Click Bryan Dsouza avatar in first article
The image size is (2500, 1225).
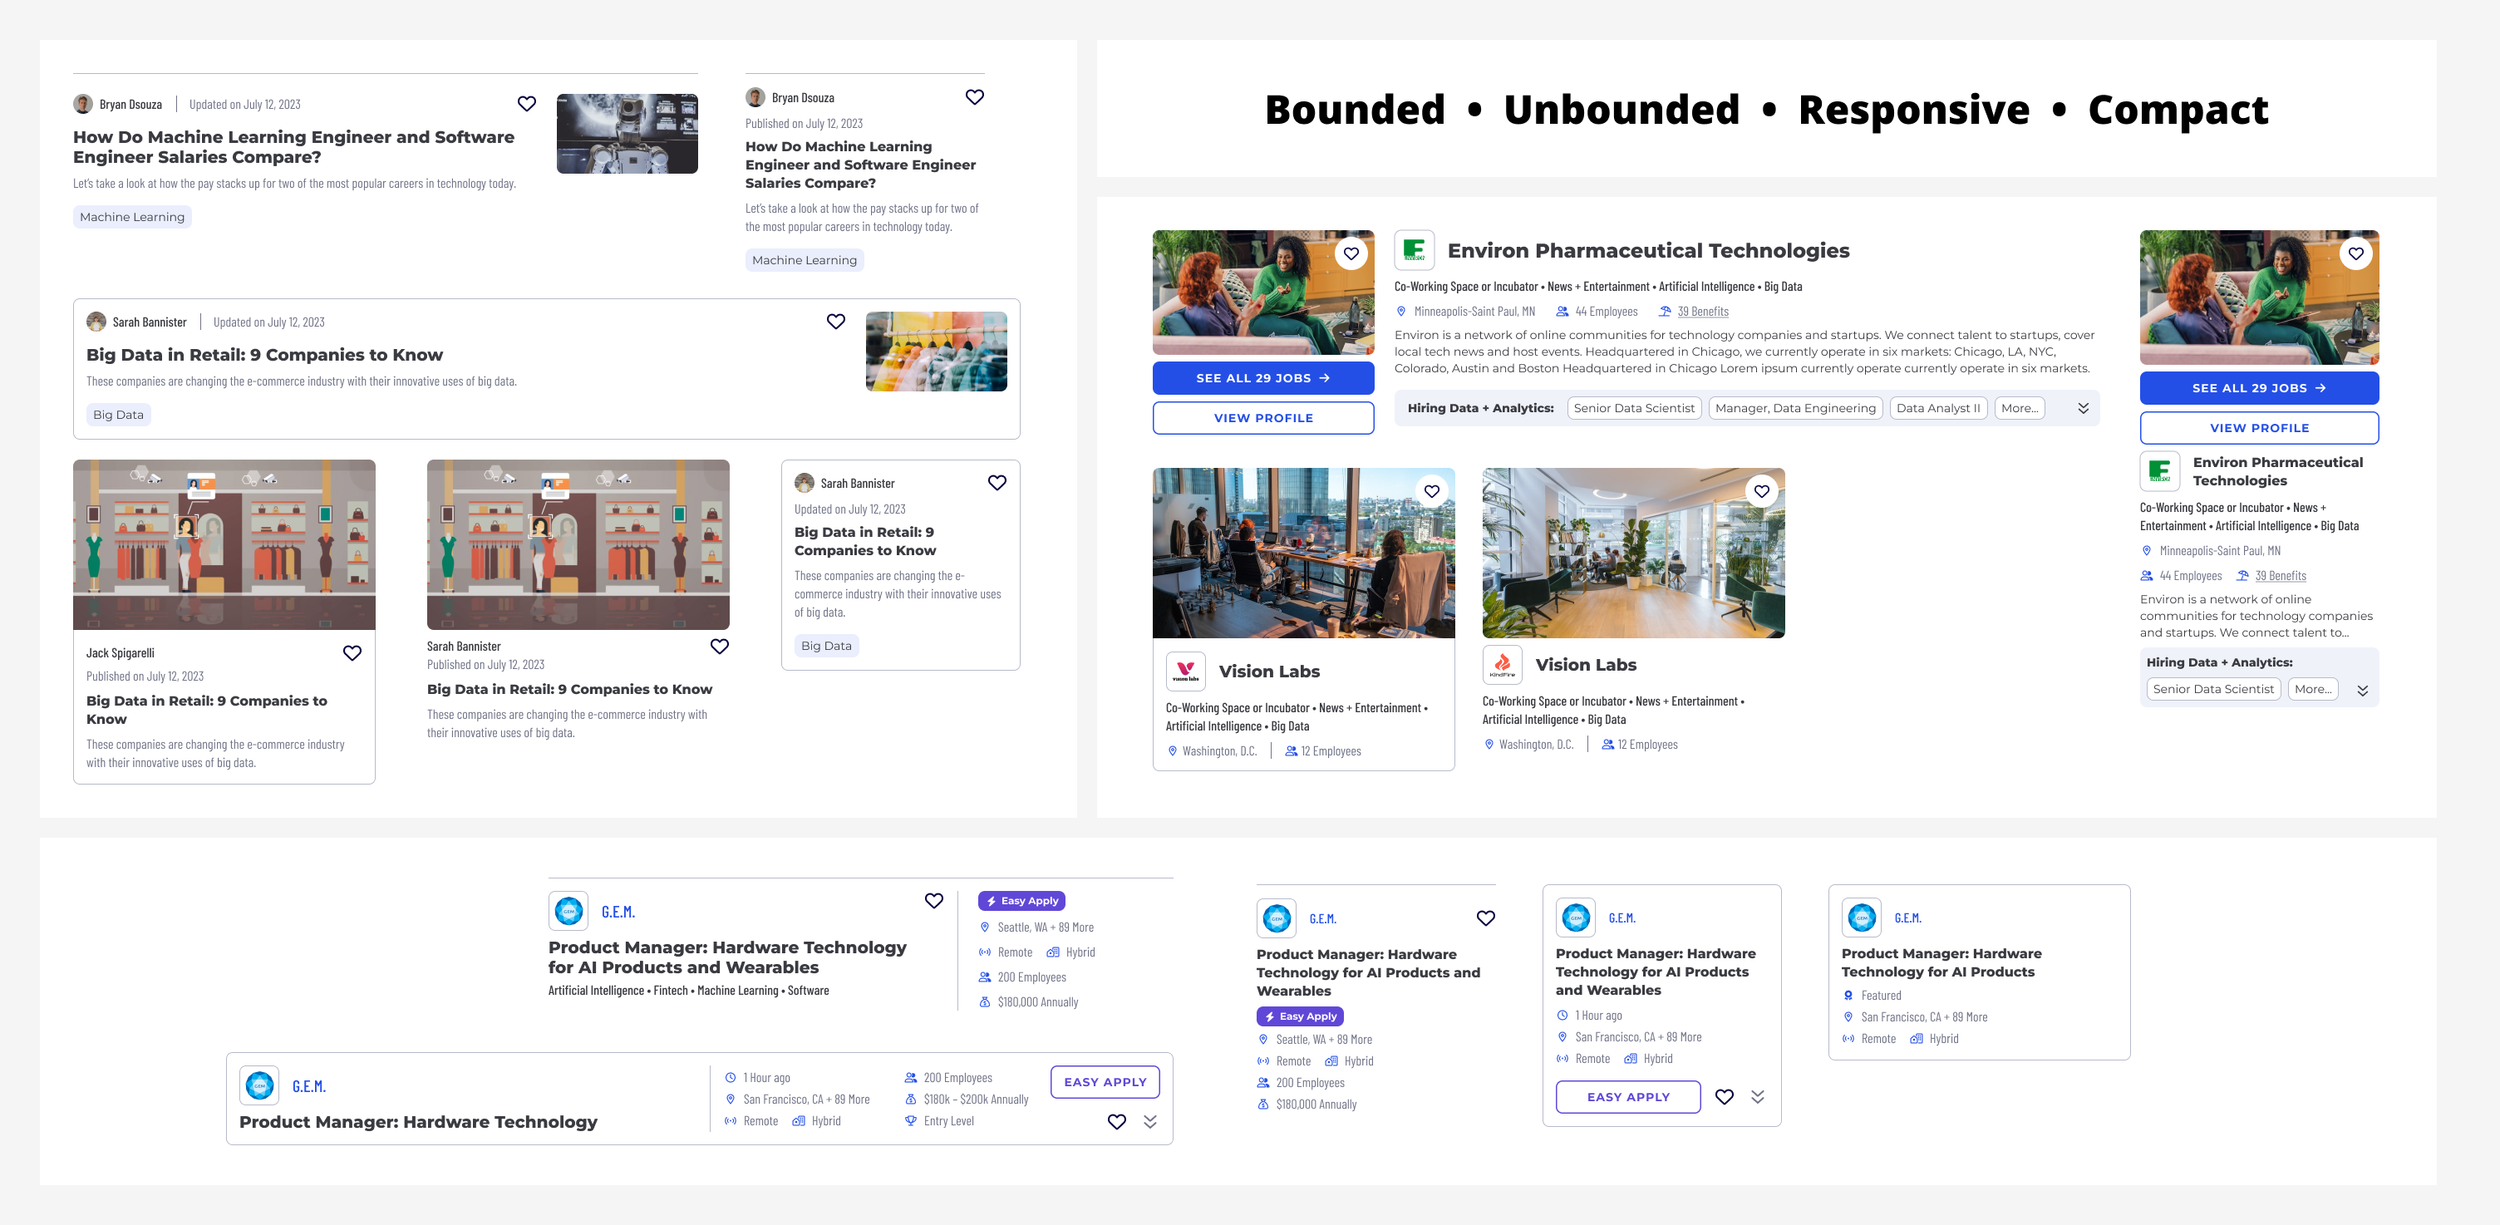83,104
